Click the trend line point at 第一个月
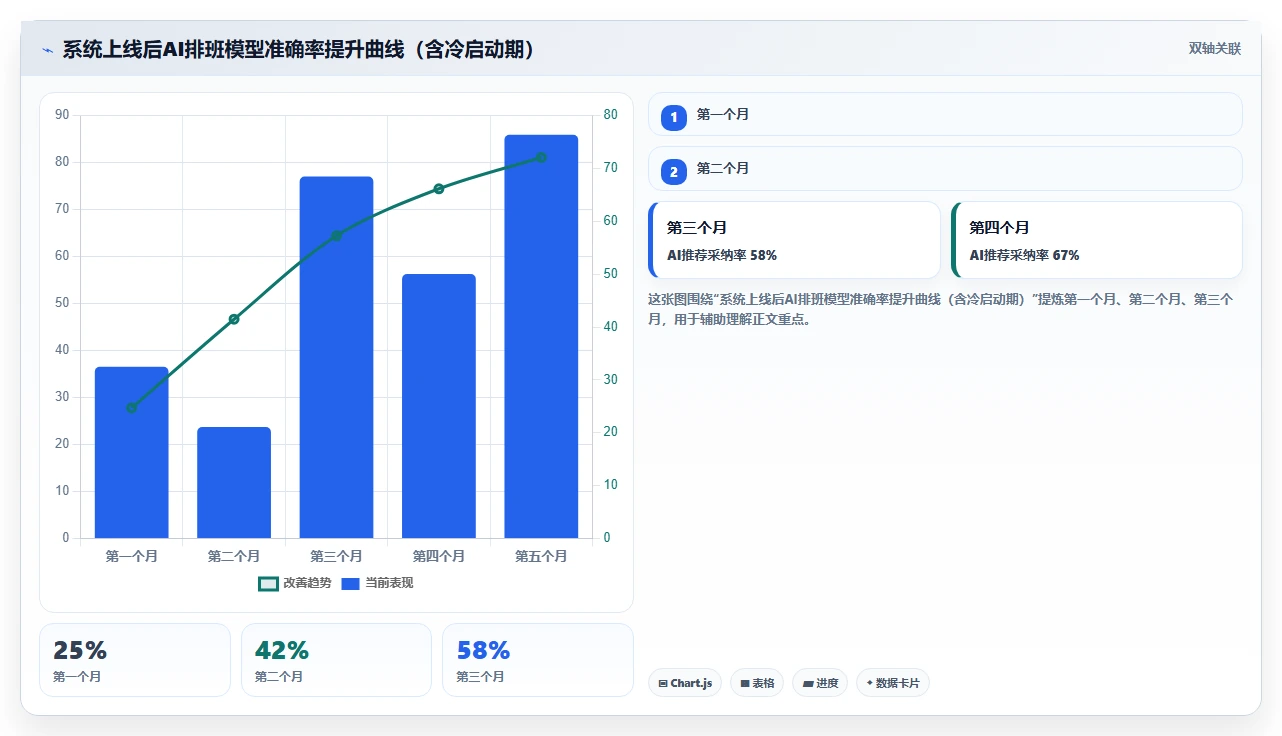Screen dimensions: 1282x736 132,407
